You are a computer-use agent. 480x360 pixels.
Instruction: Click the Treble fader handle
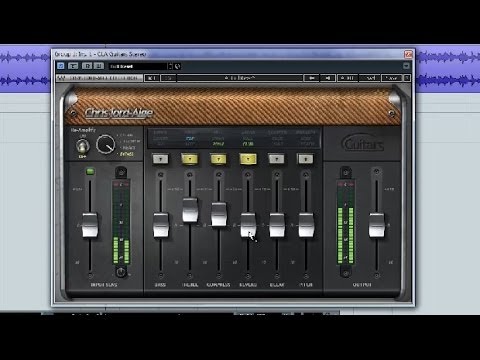[190, 210]
